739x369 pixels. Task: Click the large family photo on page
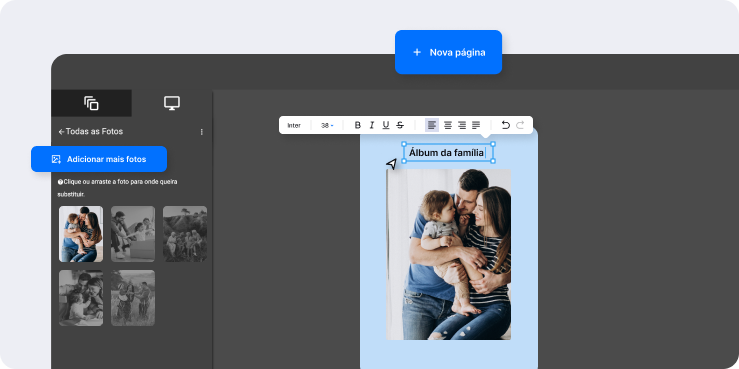pyautogui.click(x=449, y=254)
